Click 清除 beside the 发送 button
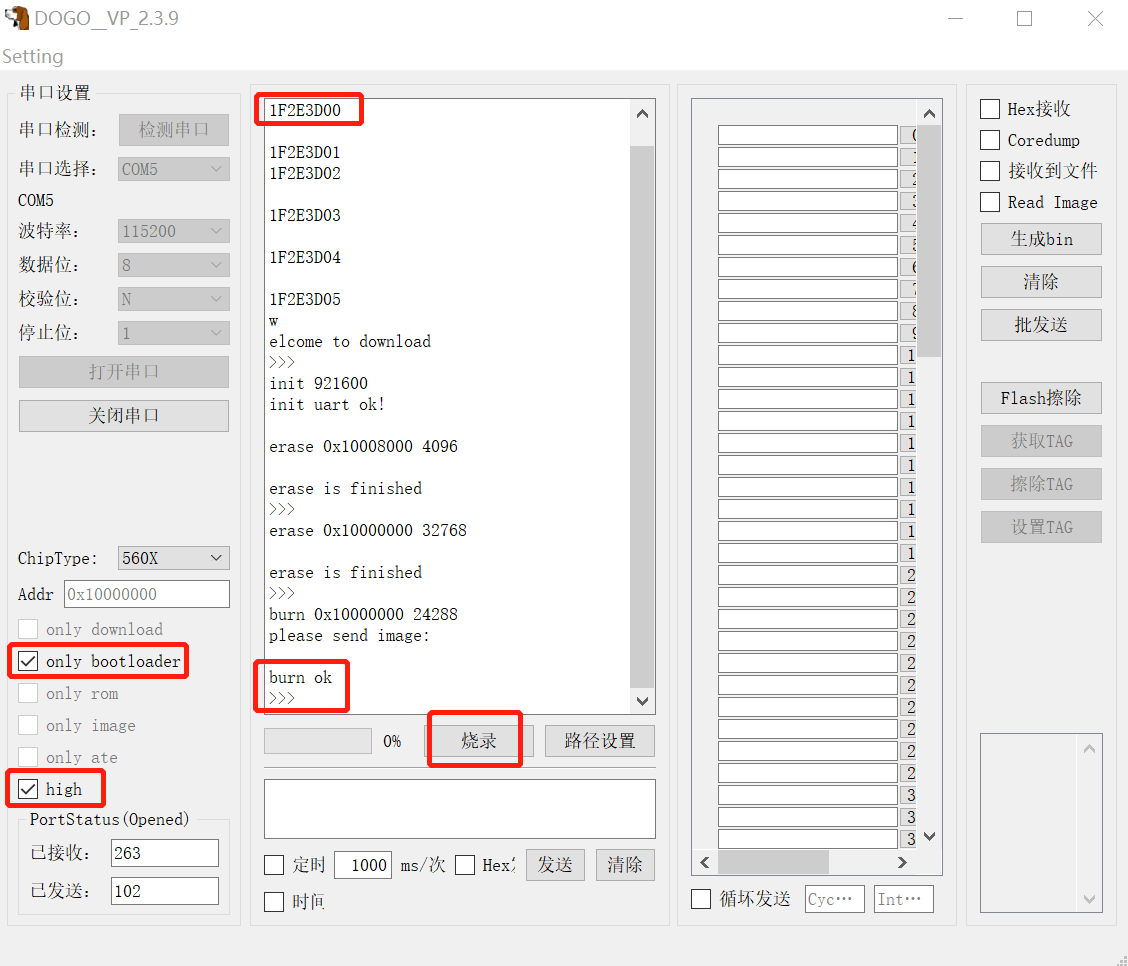 point(624,865)
